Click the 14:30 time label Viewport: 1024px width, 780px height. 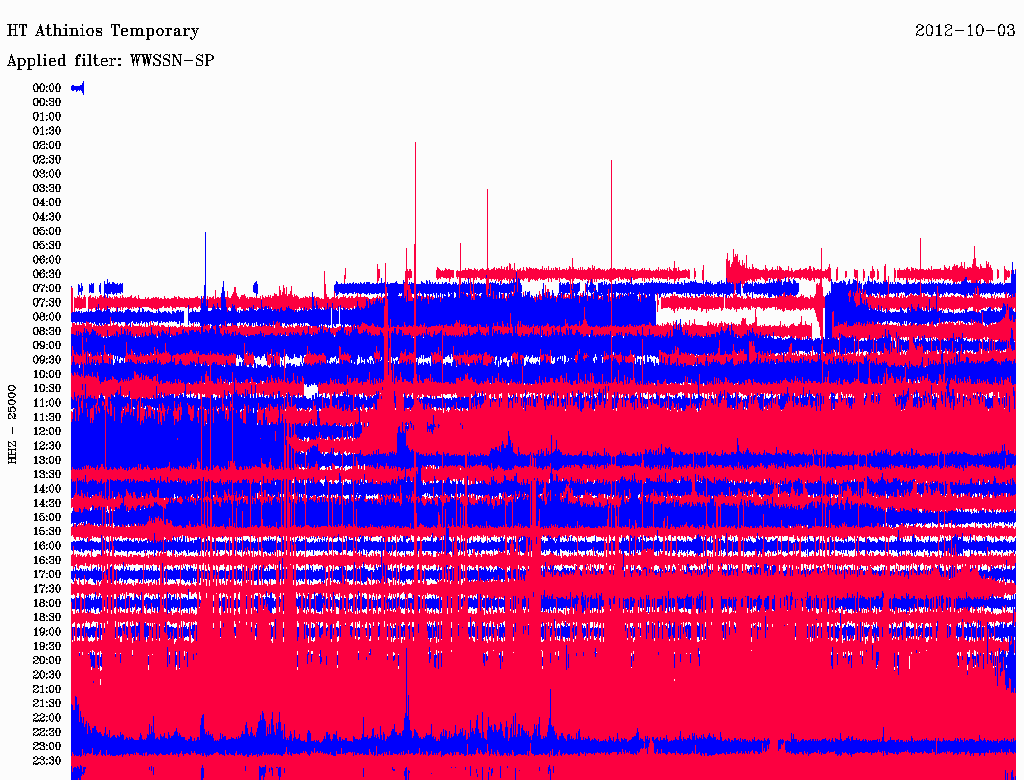47,503
